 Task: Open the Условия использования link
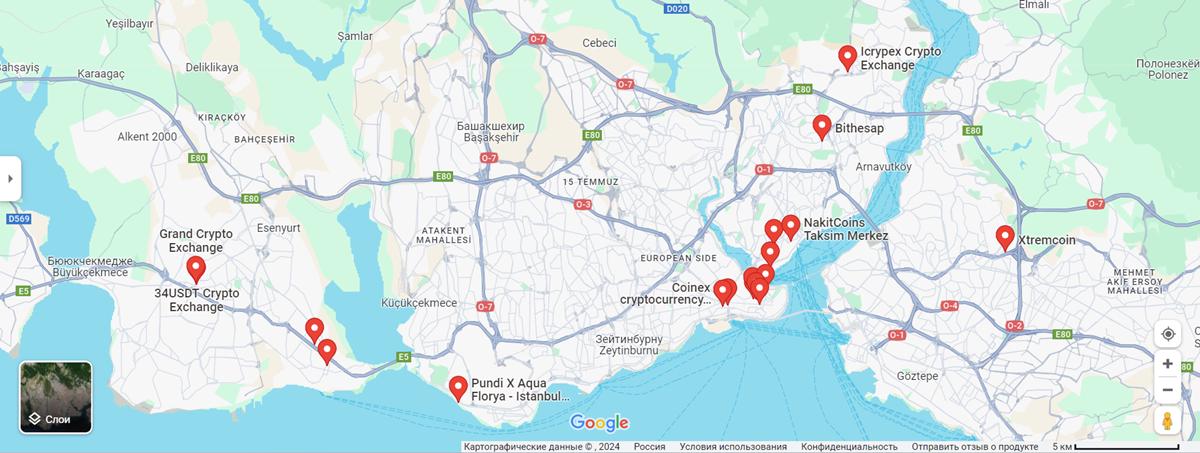click(x=733, y=447)
